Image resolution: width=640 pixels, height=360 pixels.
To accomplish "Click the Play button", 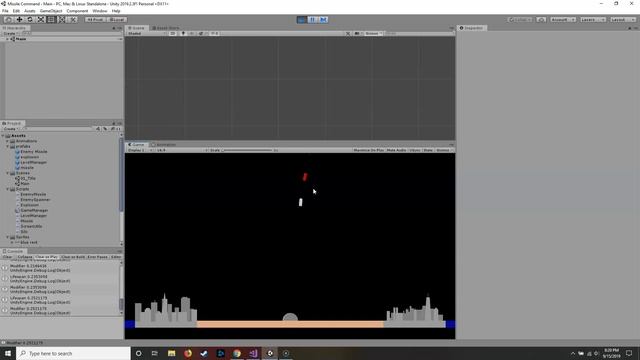I will [302, 20].
